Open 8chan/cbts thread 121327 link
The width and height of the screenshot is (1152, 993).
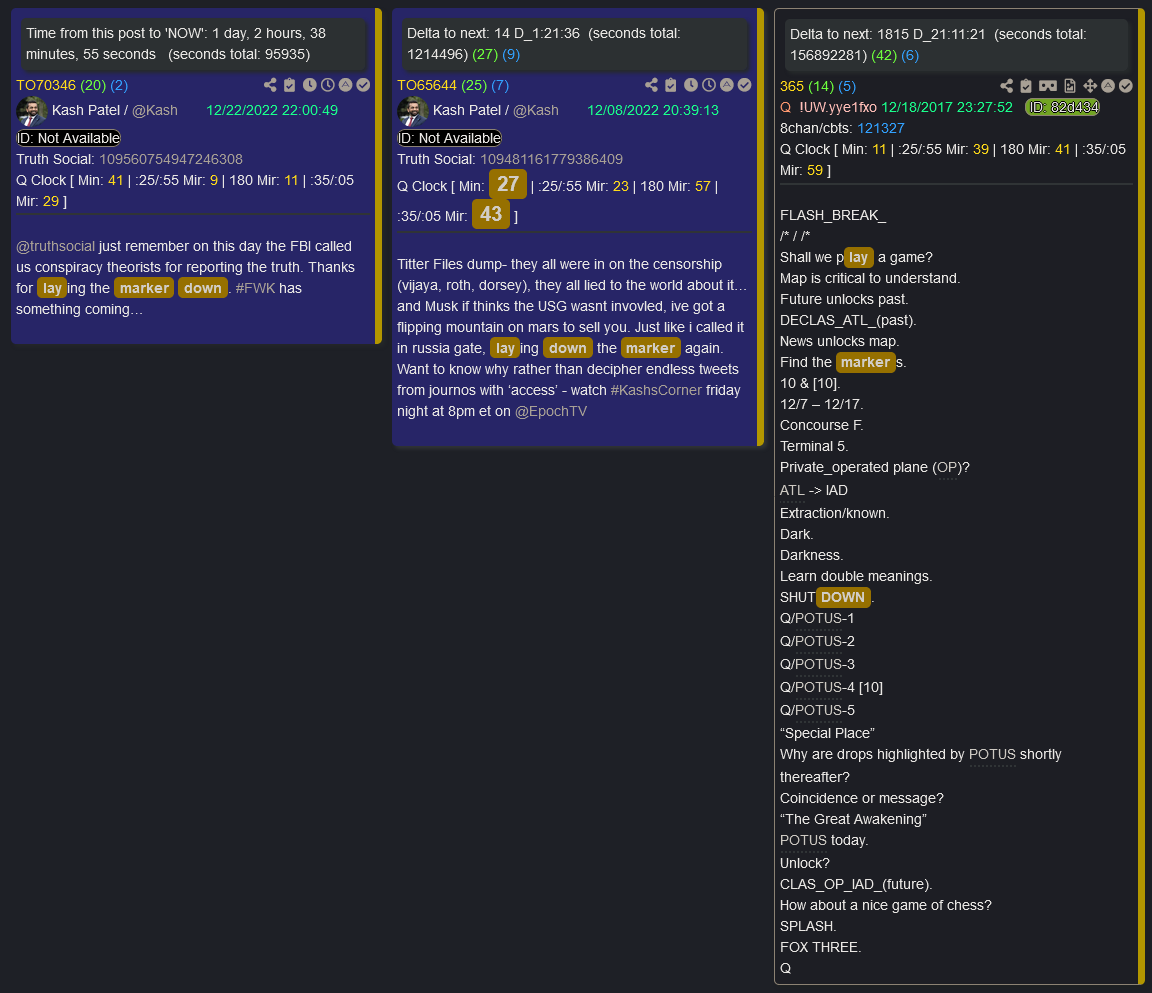coord(880,128)
